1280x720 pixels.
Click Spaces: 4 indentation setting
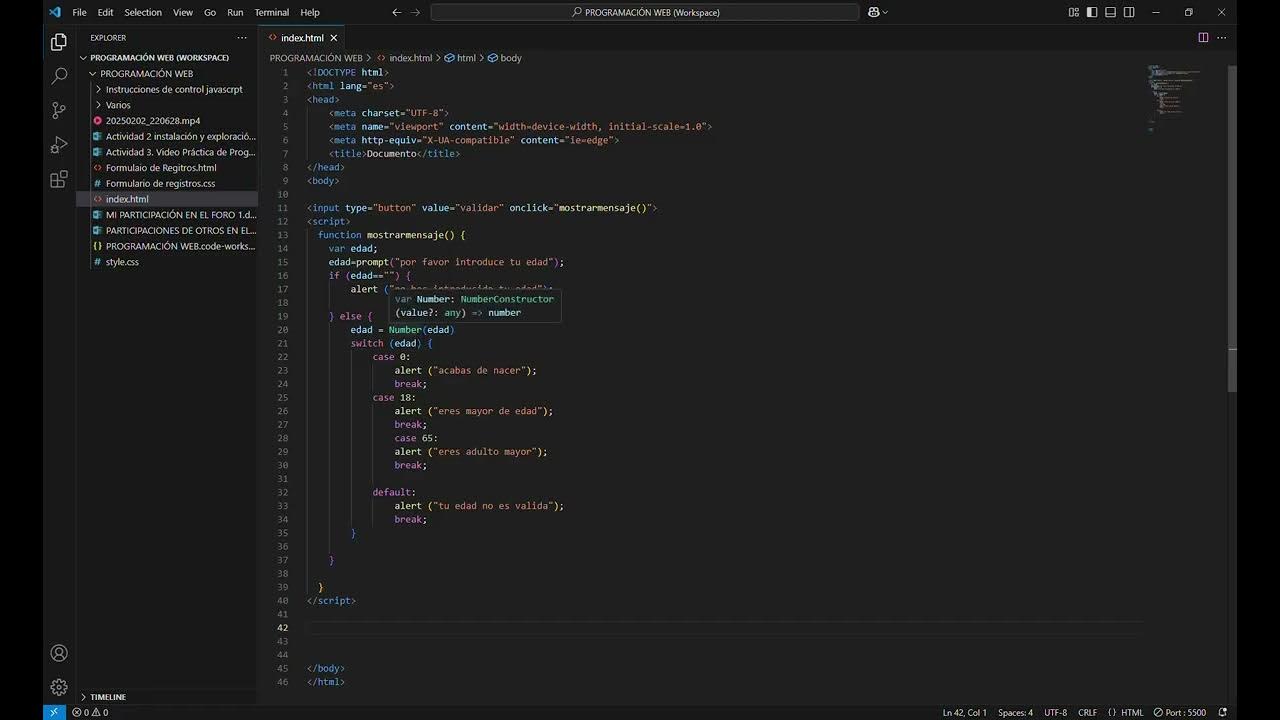coord(1015,712)
